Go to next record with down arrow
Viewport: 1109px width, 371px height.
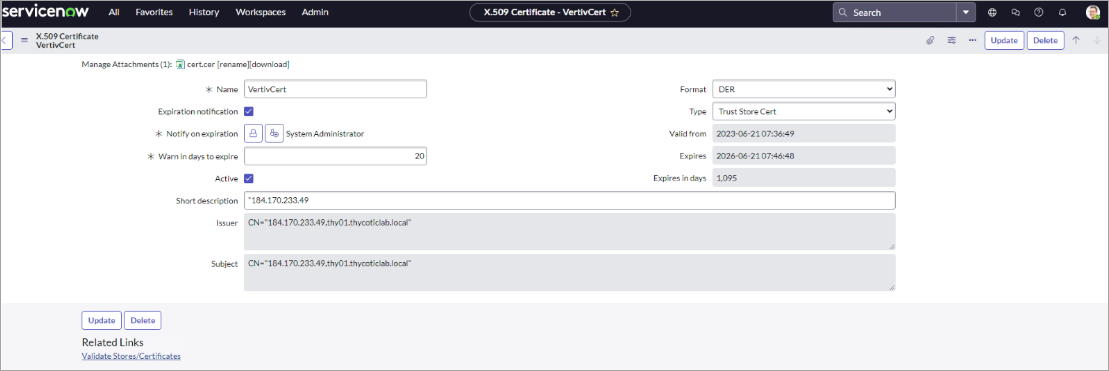1097,40
